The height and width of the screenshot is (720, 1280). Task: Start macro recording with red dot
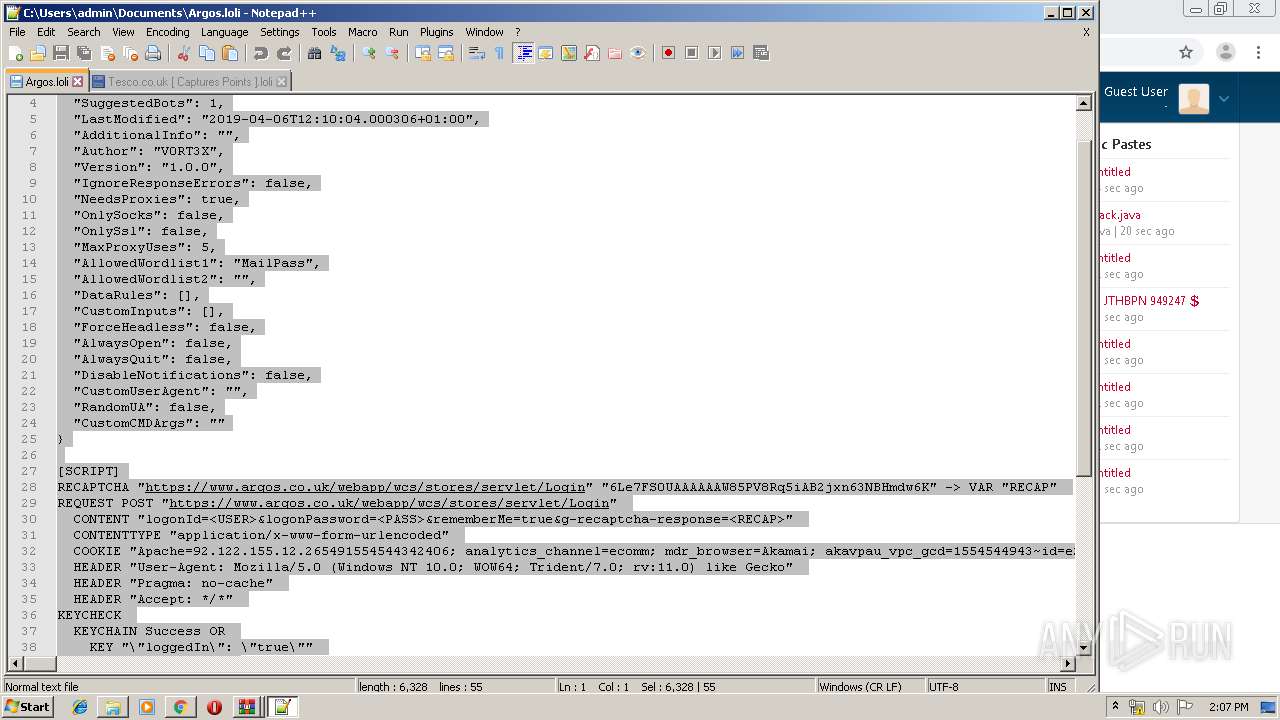(x=668, y=53)
